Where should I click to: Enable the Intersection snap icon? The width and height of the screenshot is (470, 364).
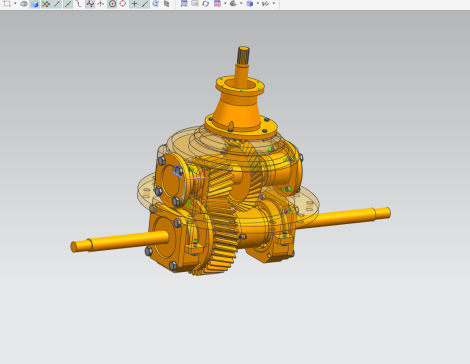pyautogui.click(x=100, y=4)
